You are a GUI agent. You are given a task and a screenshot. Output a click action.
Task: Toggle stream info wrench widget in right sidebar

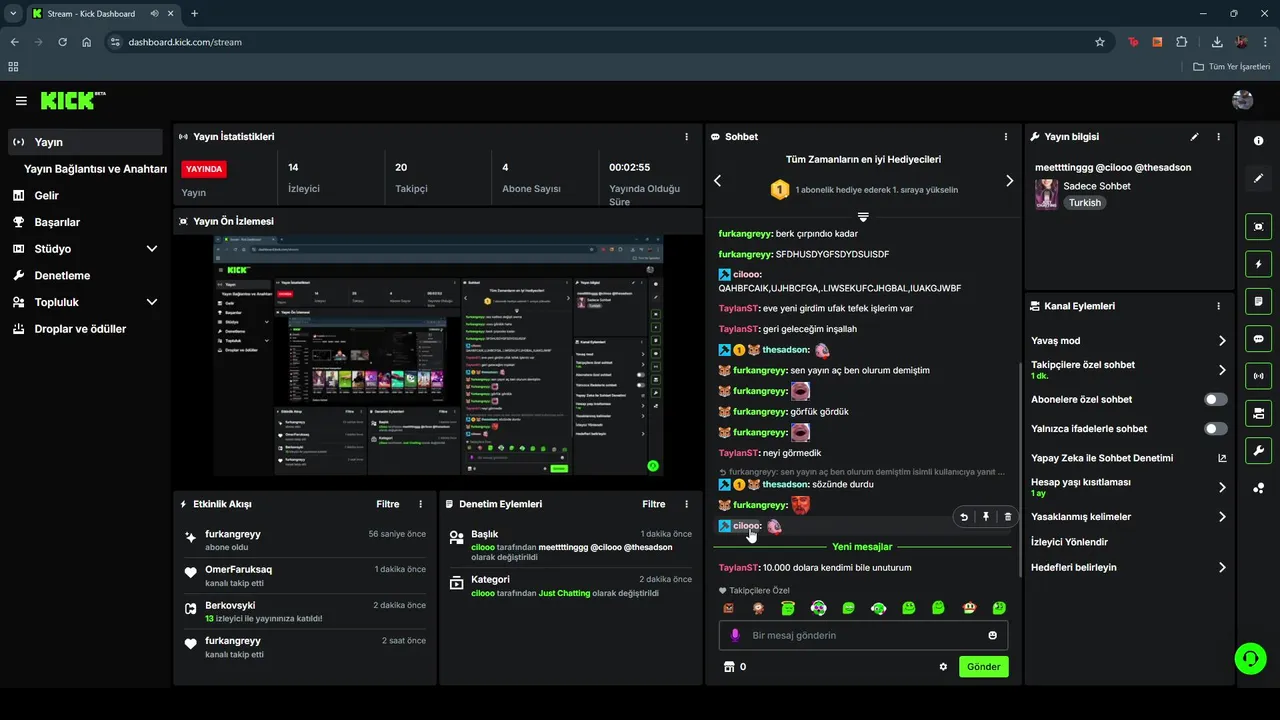coord(1259,450)
